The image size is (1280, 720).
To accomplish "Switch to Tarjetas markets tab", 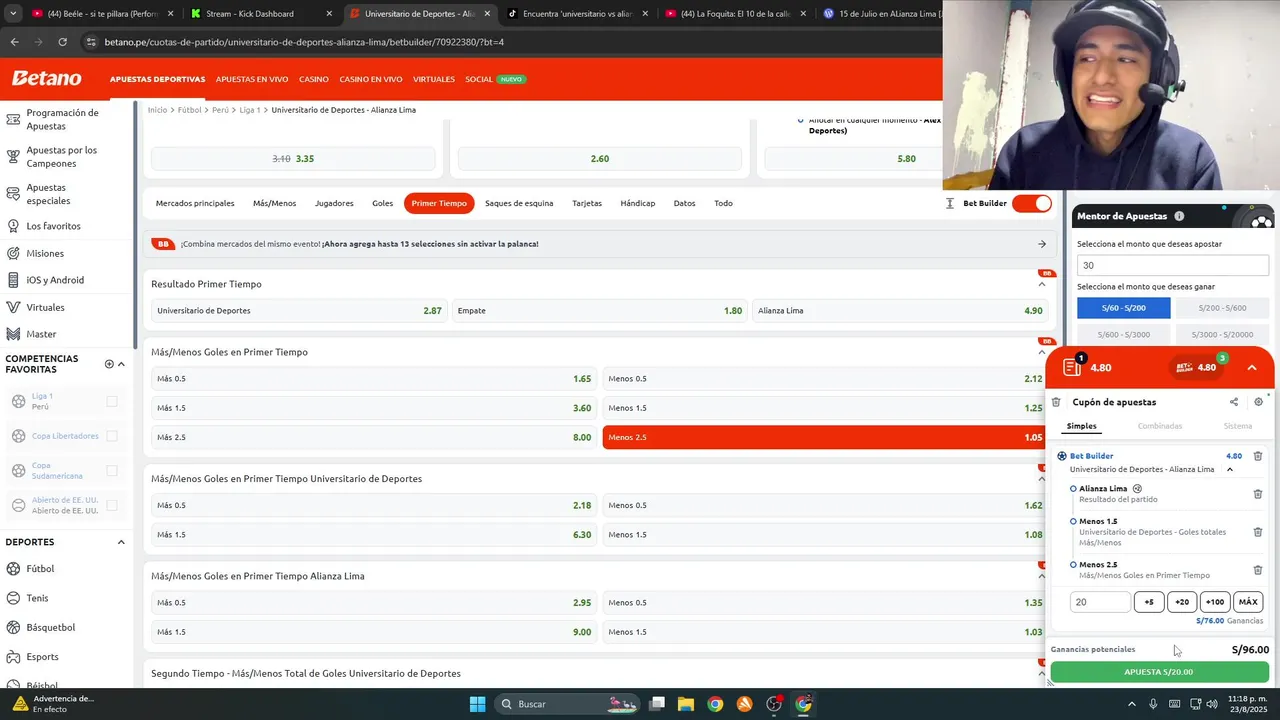I will [x=587, y=203].
